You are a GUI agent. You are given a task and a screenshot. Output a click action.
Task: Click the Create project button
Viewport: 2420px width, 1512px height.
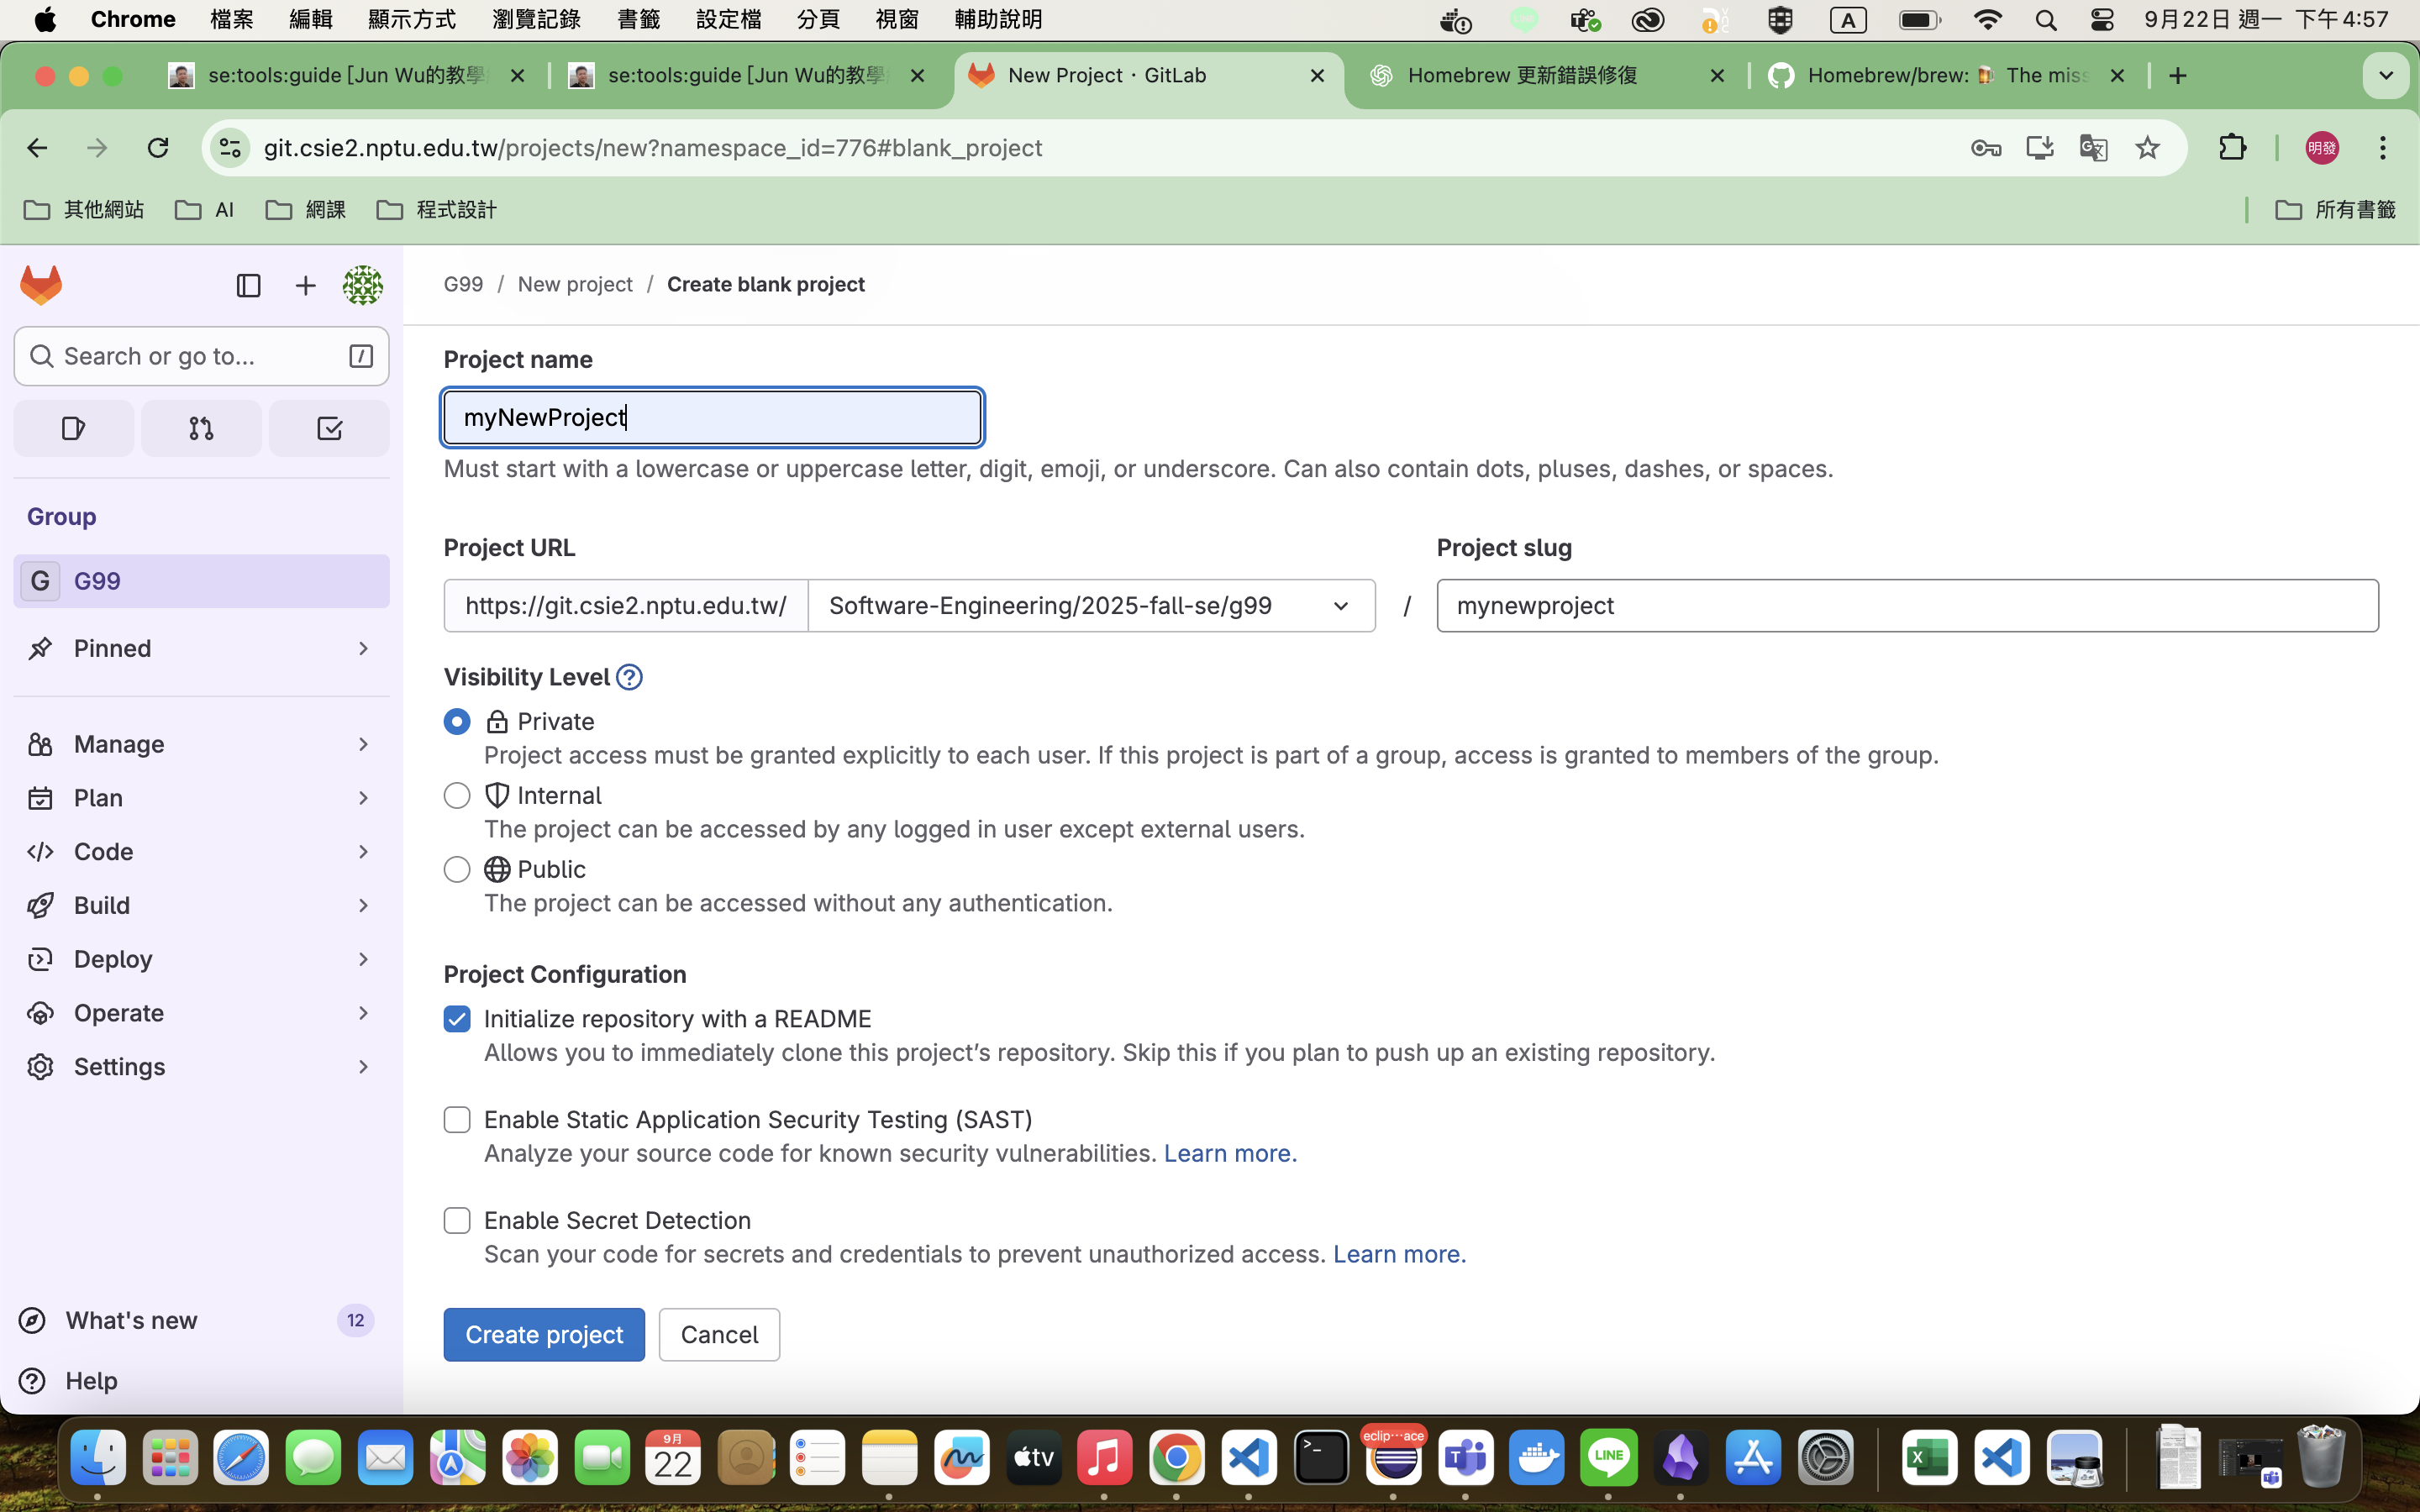544,1334
